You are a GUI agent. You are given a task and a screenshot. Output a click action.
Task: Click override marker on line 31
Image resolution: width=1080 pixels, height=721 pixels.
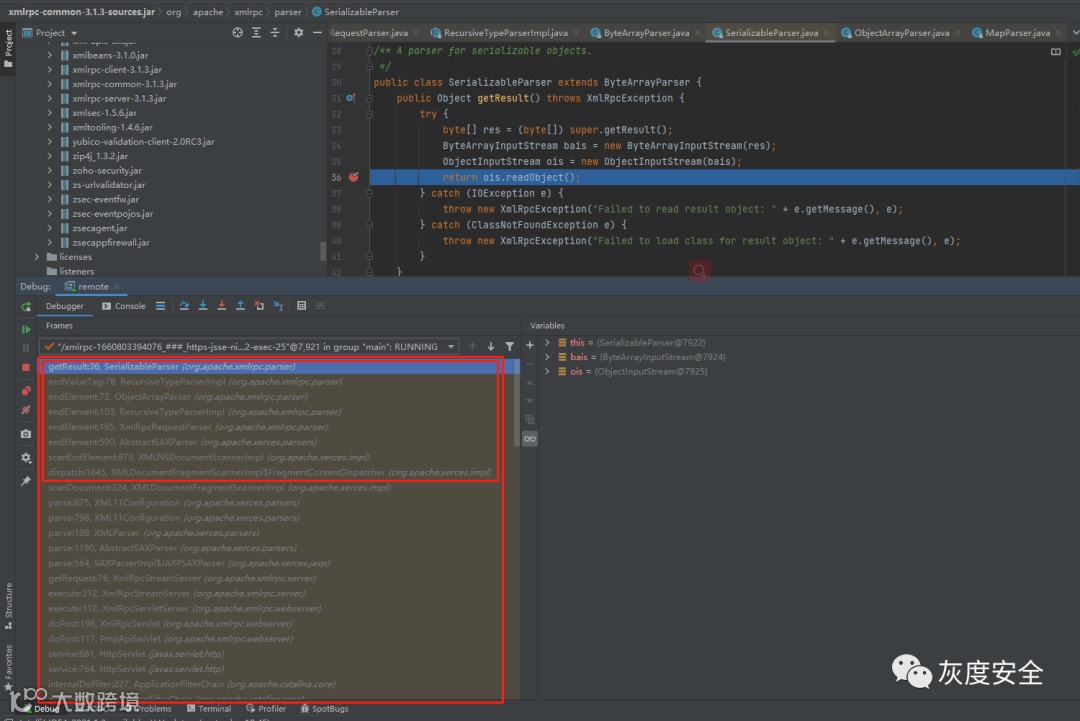351,98
